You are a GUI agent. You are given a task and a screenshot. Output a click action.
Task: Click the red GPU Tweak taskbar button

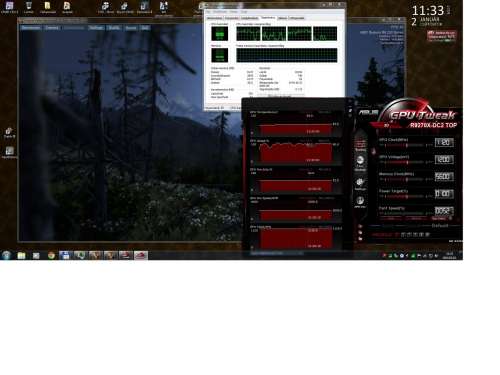pyautogui.click(x=141, y=255)
